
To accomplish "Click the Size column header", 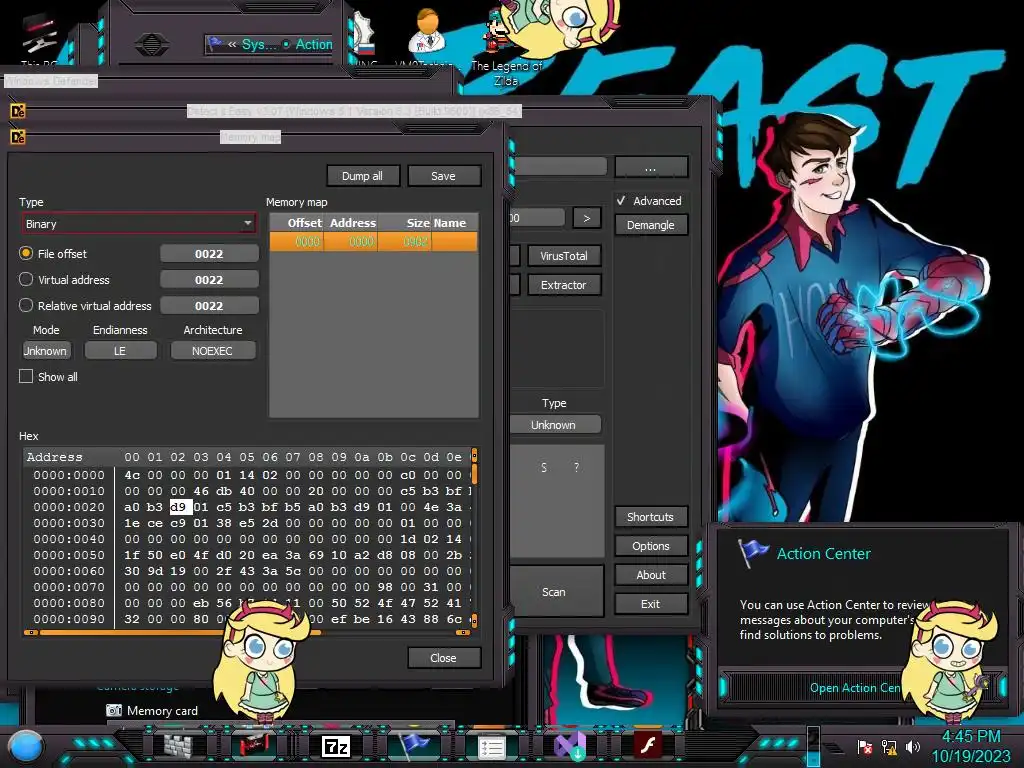I will pyautogui.click(x=404, y=223).
